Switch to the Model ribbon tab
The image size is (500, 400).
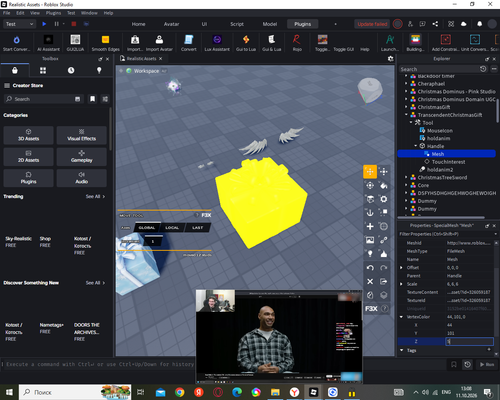(x=270, y=24)
